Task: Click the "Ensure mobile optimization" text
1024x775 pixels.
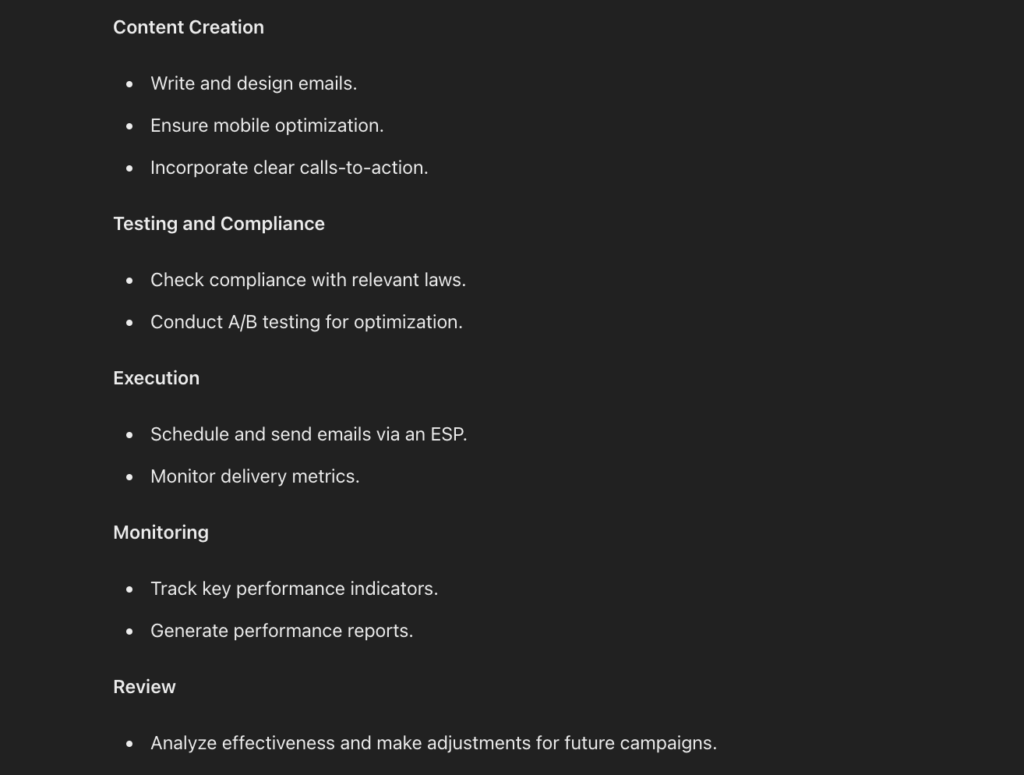Action: [266, 126]
